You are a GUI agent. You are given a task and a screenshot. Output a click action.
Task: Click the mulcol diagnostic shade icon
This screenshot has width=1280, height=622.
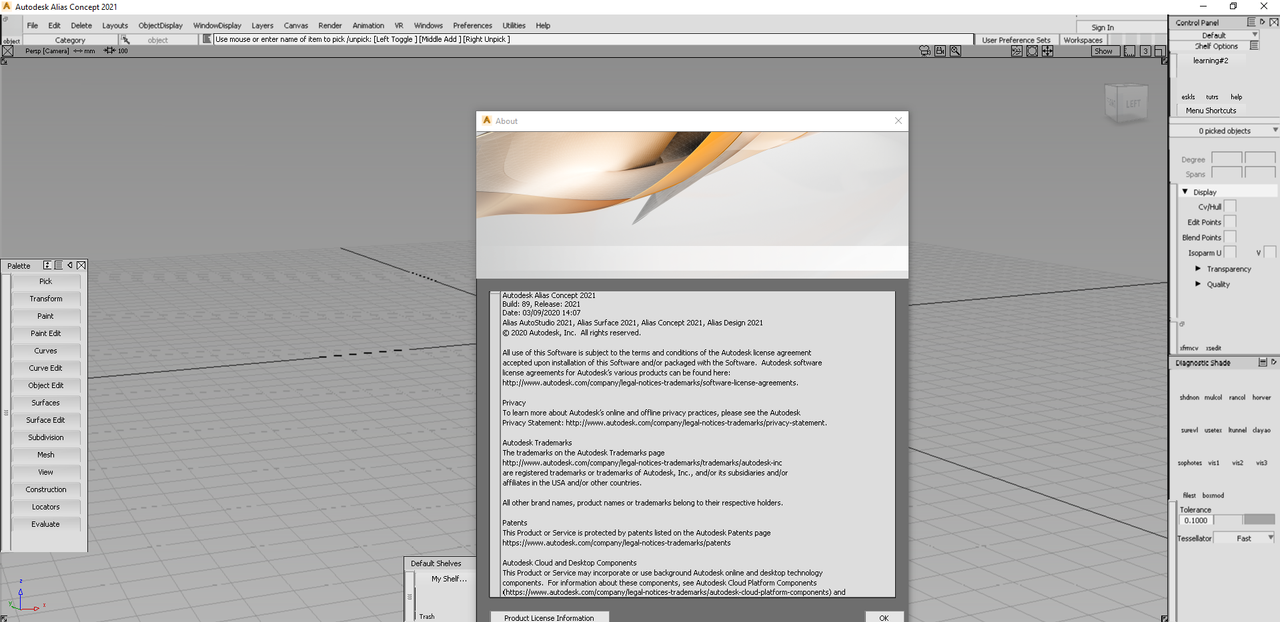(x=1213, y=397)
